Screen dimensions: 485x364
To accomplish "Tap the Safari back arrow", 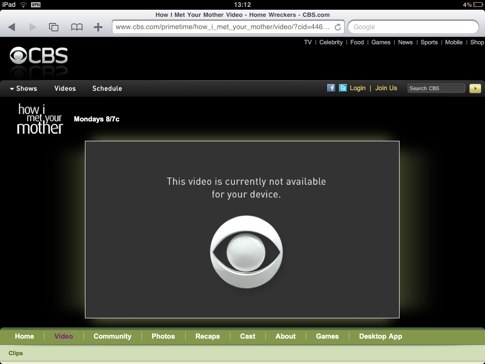I will [12, 27].
